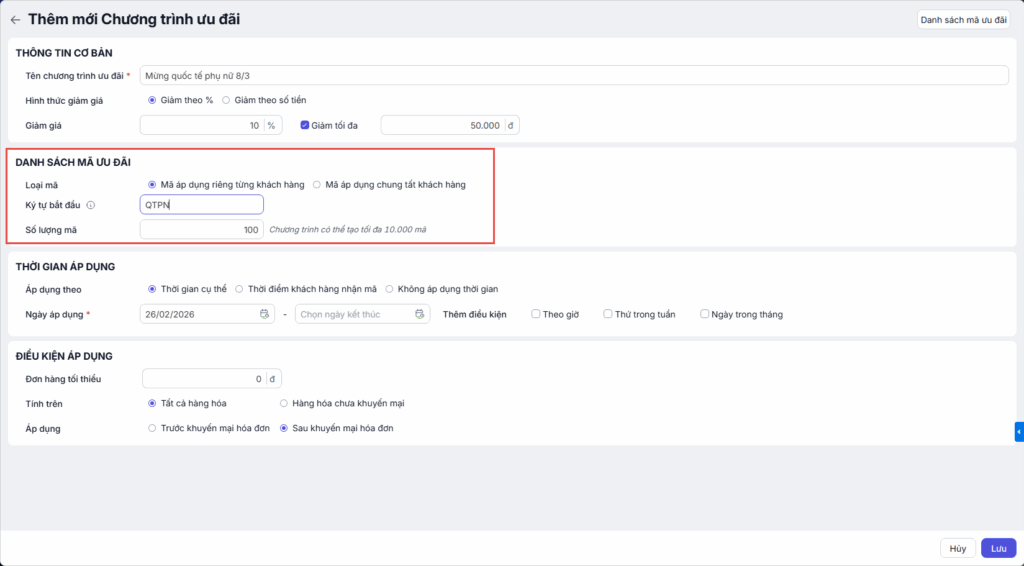Select Giảm theo số tiền radio
This screenshot has width=1024, height=566.
[226, 100]
